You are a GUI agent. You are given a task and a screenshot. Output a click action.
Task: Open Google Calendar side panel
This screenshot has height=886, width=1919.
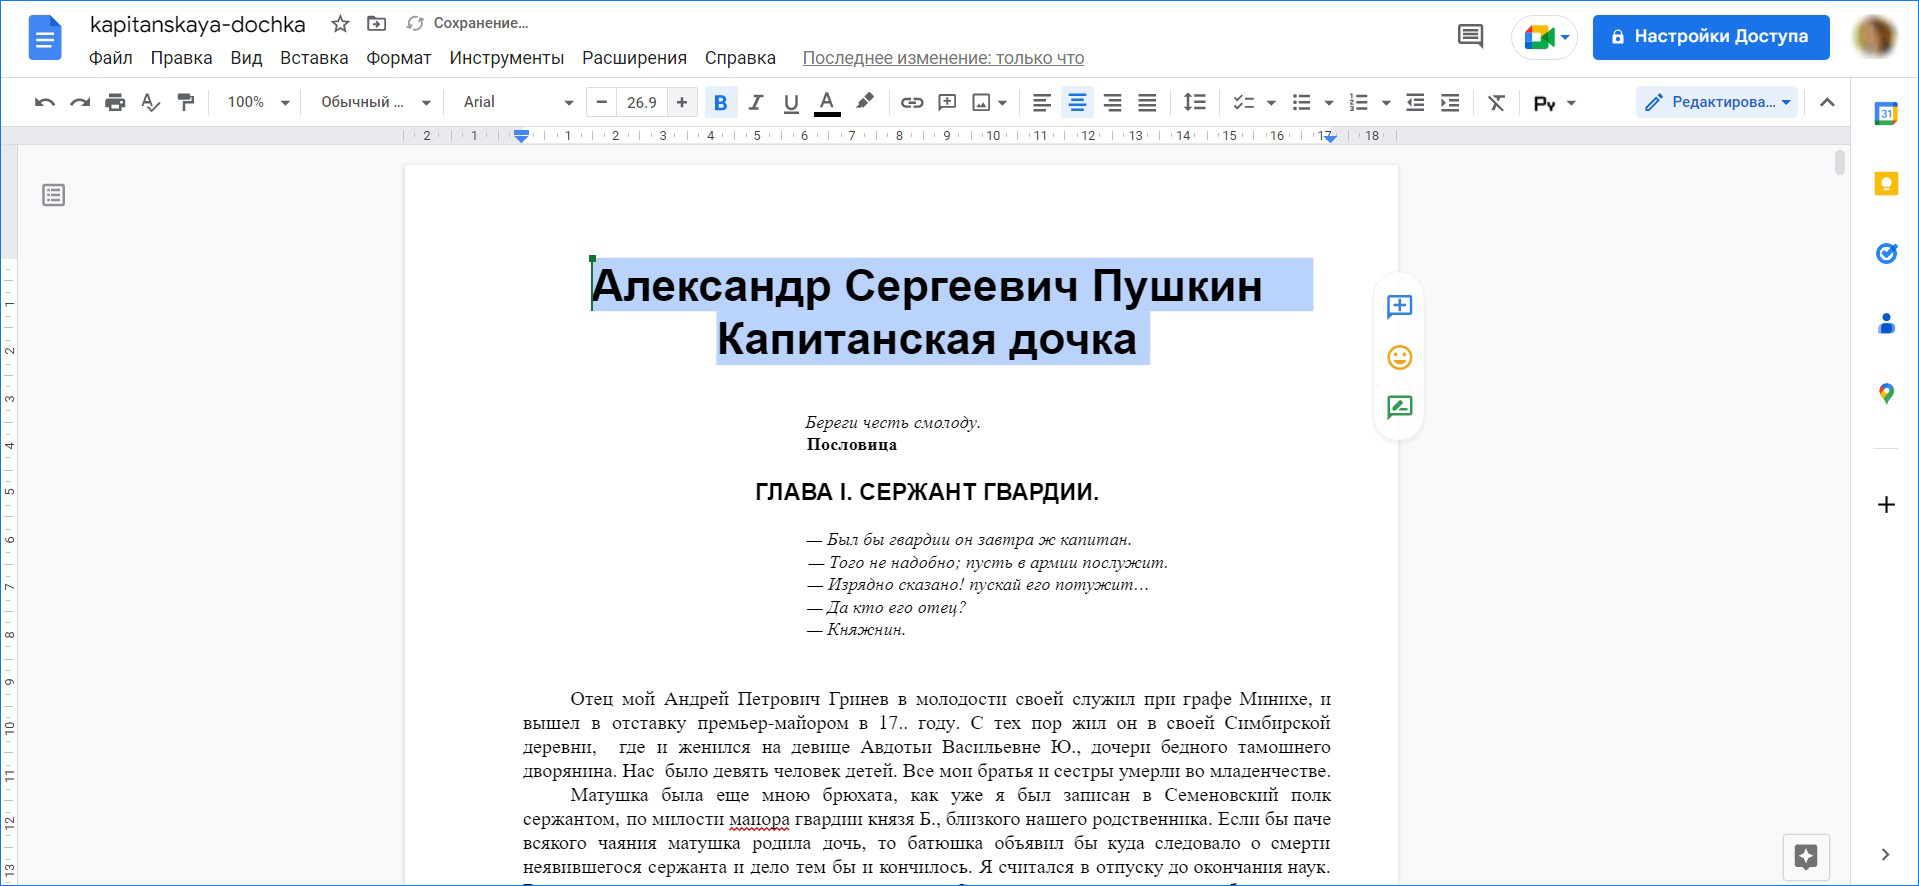pos(1886,113)
